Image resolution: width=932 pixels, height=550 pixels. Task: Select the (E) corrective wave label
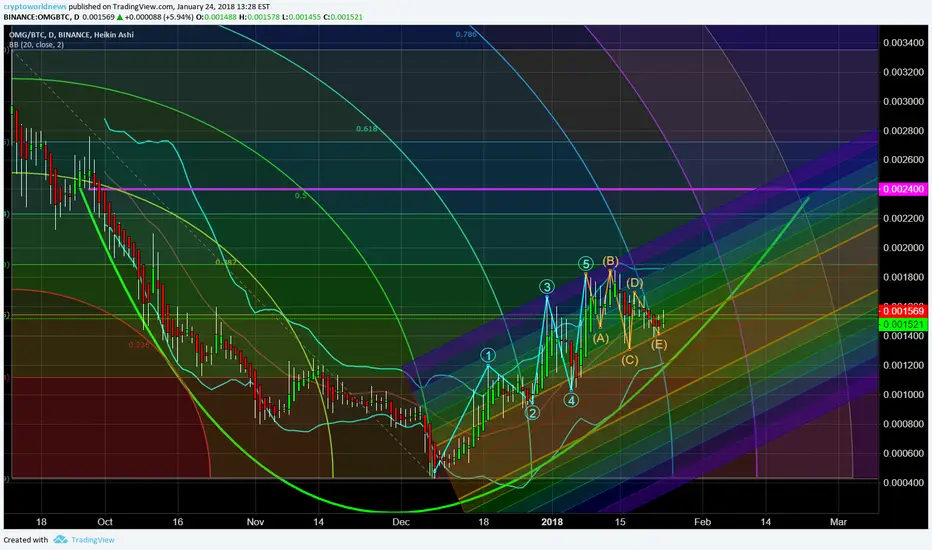tap(659, 344)
